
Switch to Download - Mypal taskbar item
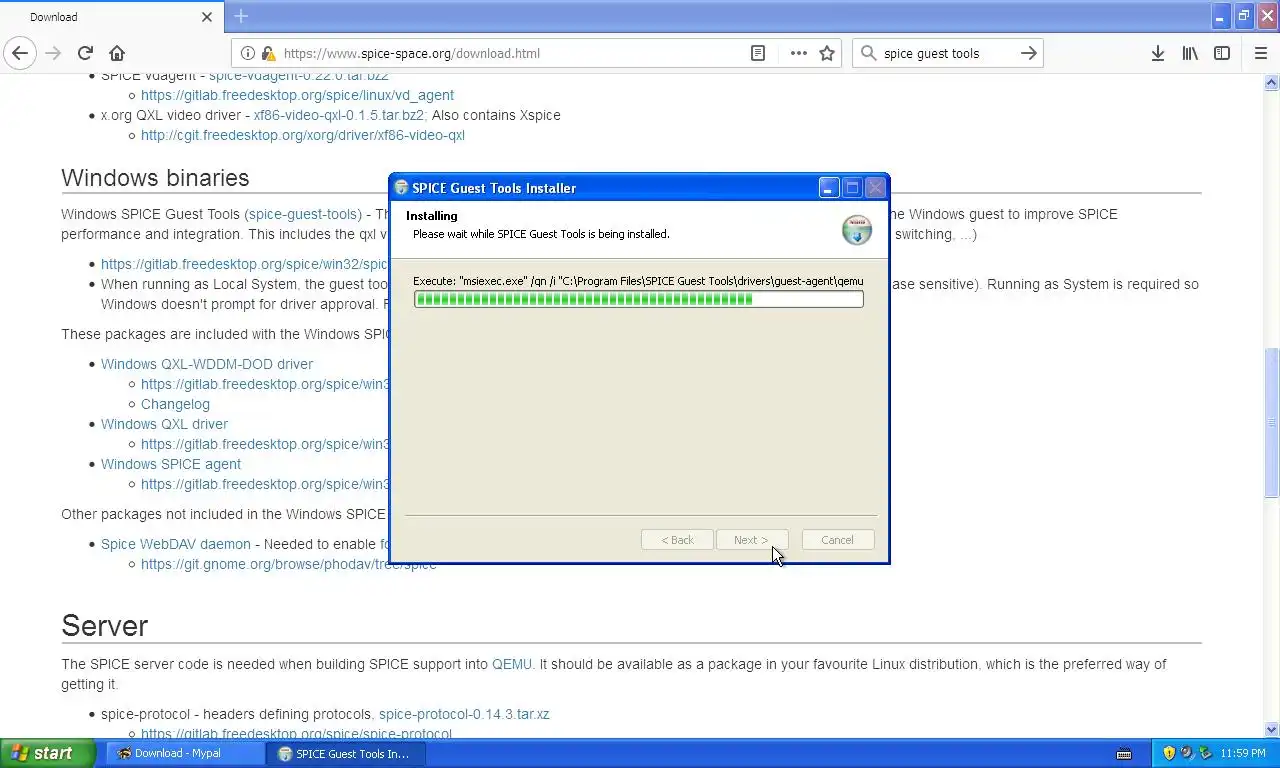coord(184,753)
